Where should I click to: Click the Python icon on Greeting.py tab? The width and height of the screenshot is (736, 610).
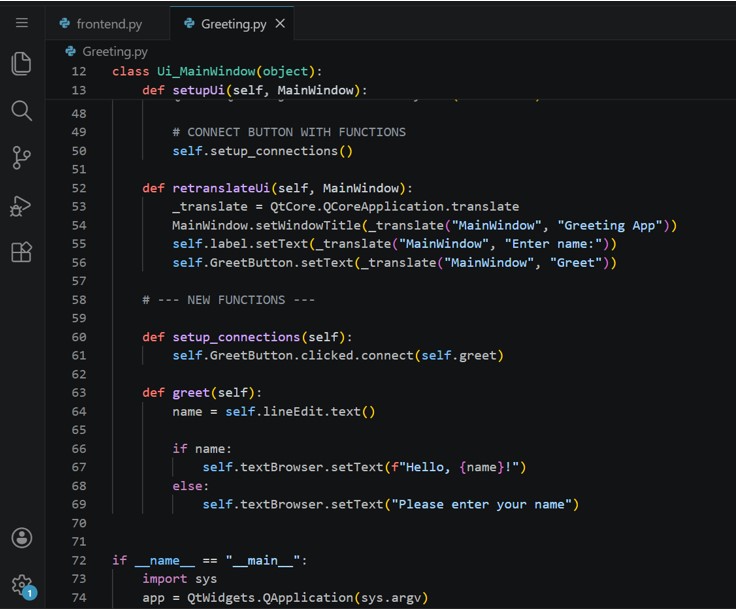pos(189,23)
